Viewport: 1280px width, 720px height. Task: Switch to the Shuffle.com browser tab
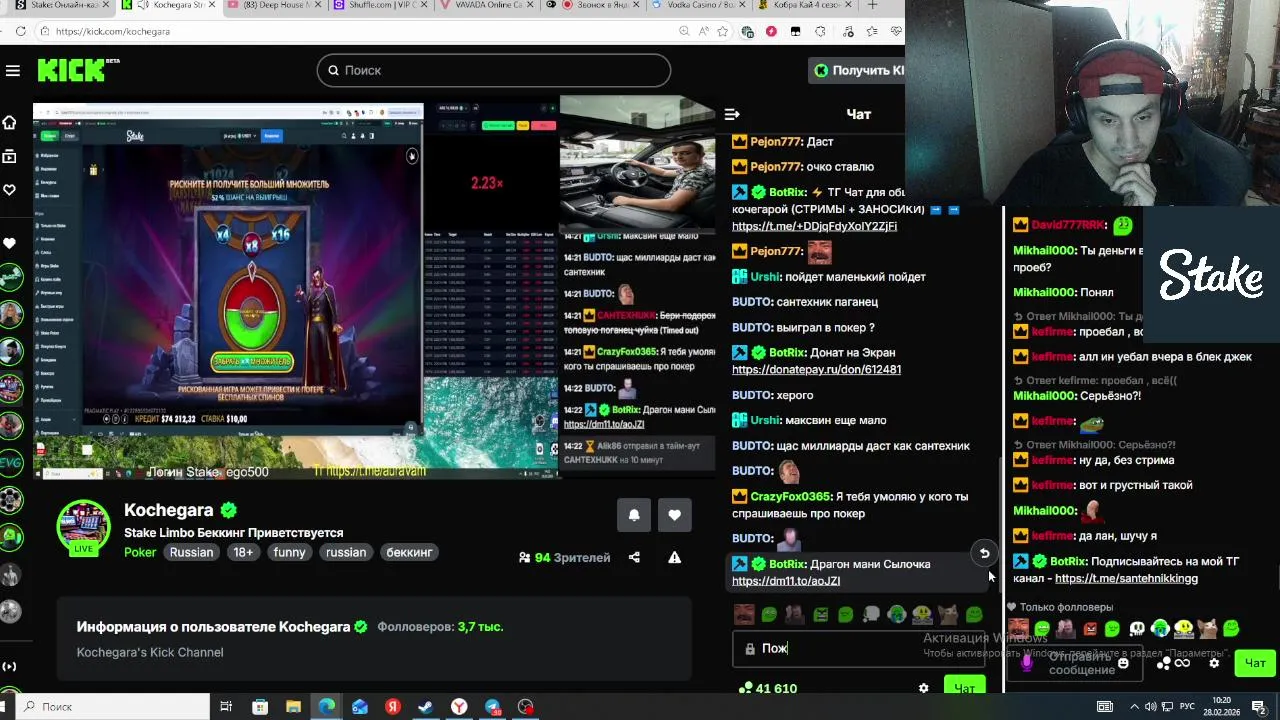point(380,5)
